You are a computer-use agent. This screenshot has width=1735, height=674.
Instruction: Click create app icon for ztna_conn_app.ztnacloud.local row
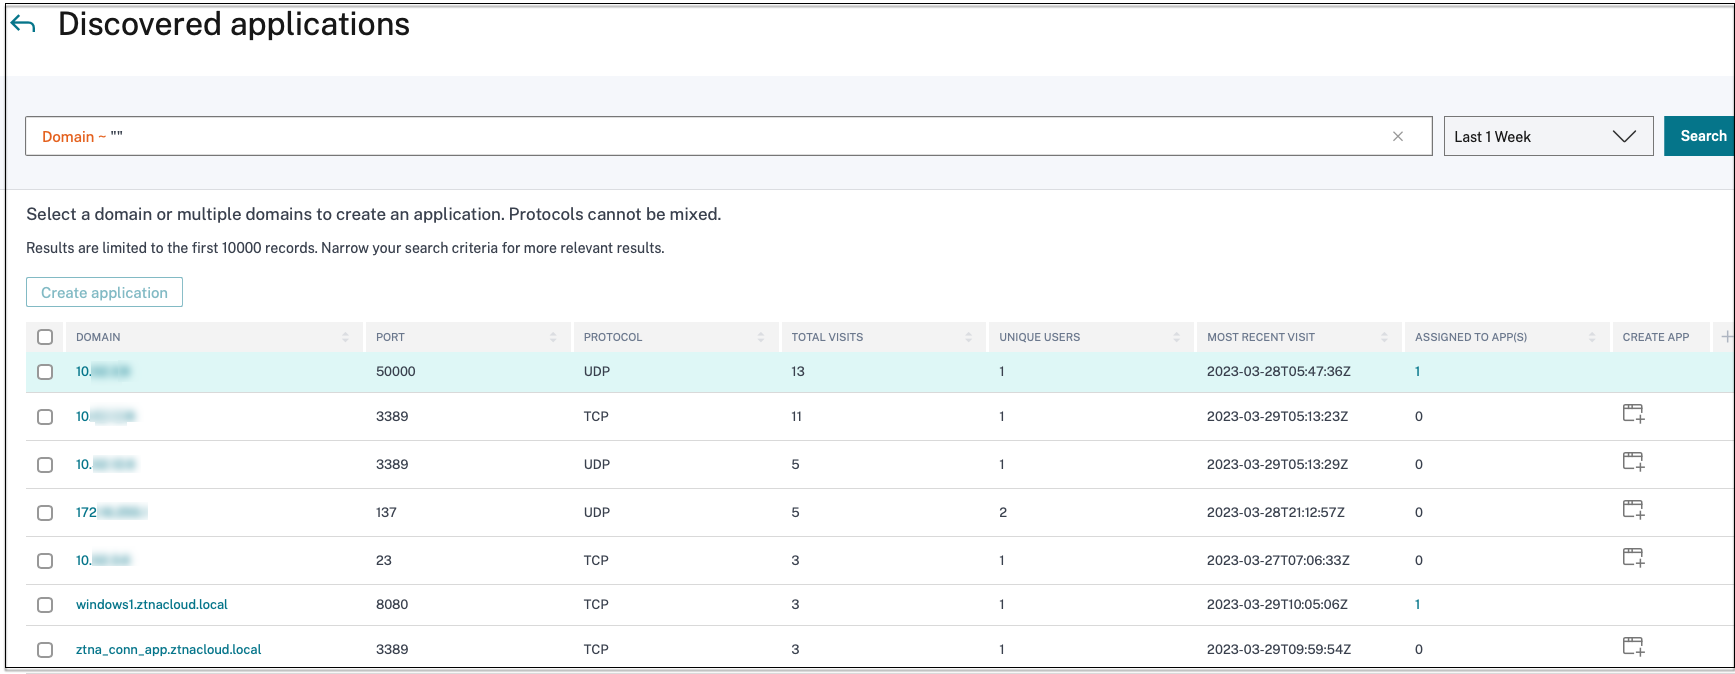tap(1633, 647)
